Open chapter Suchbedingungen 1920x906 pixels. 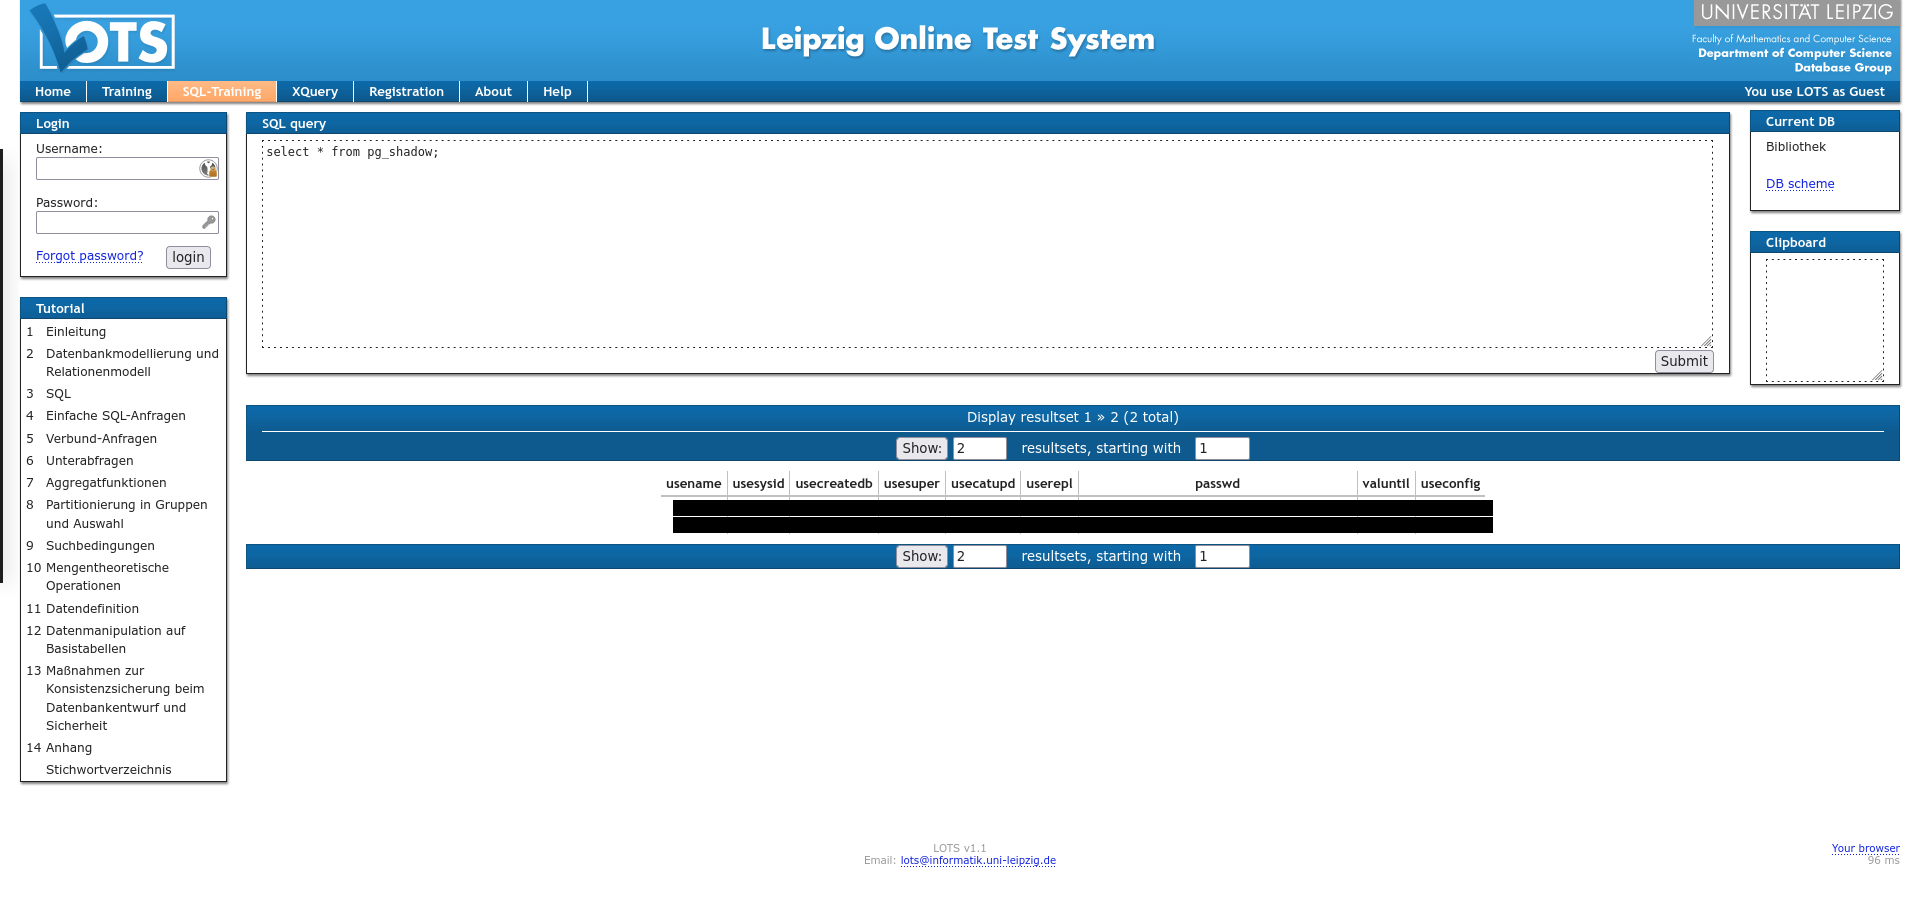click(x=100, y=546)
